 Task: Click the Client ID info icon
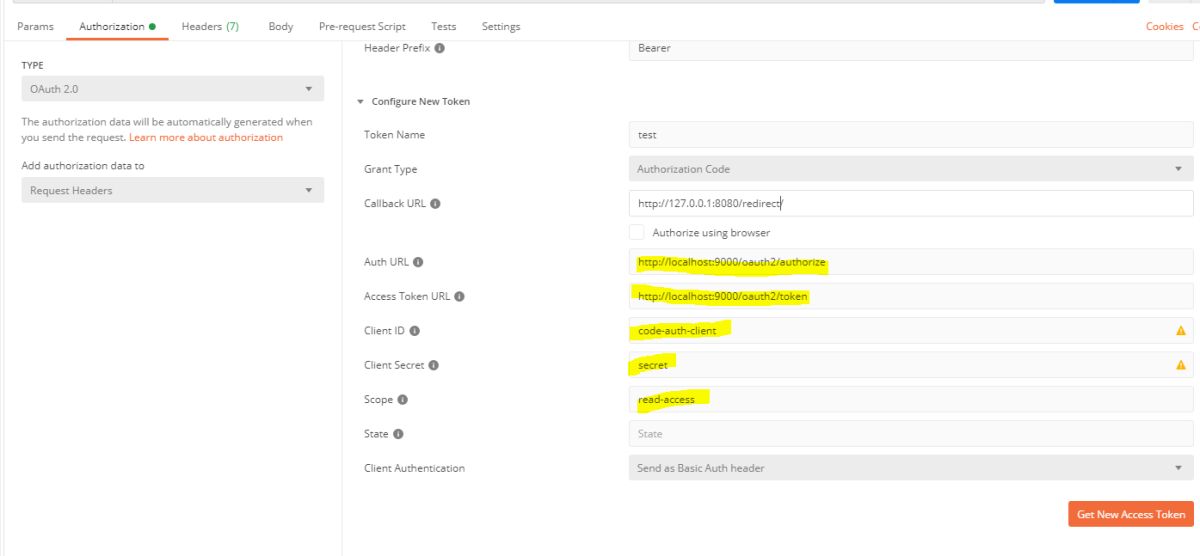point(414,331)
